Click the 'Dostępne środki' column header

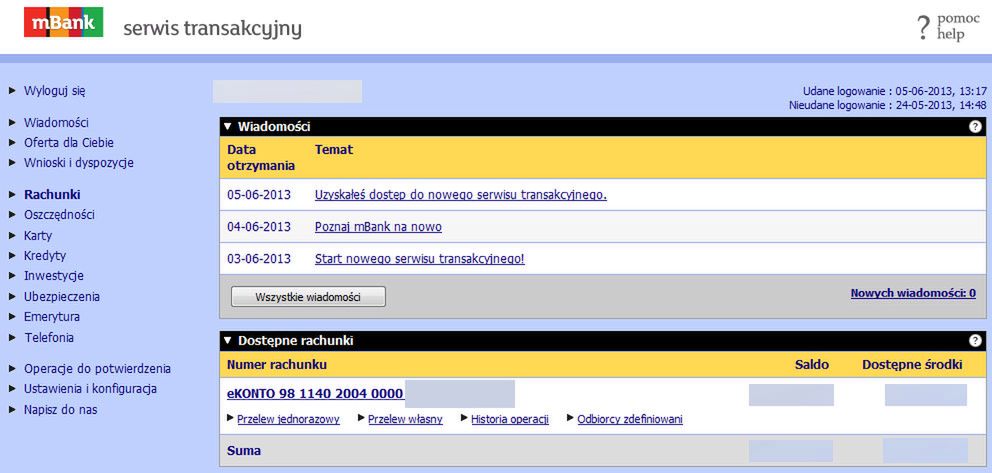pyautogui.click(x=912, y=364)
